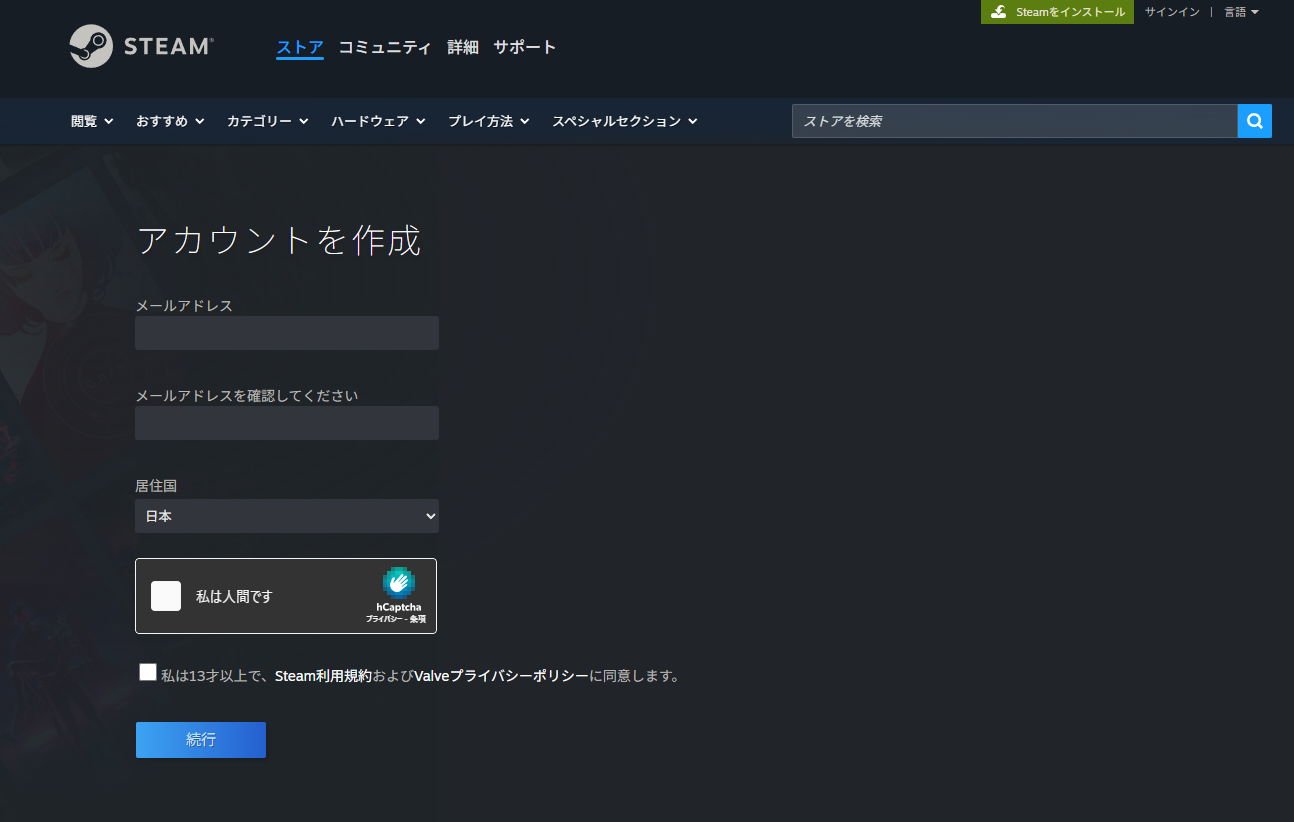Viewport: 1294px width, 822px height.
Task: Expand the カテゴリー menu
Action: (267, 121)
